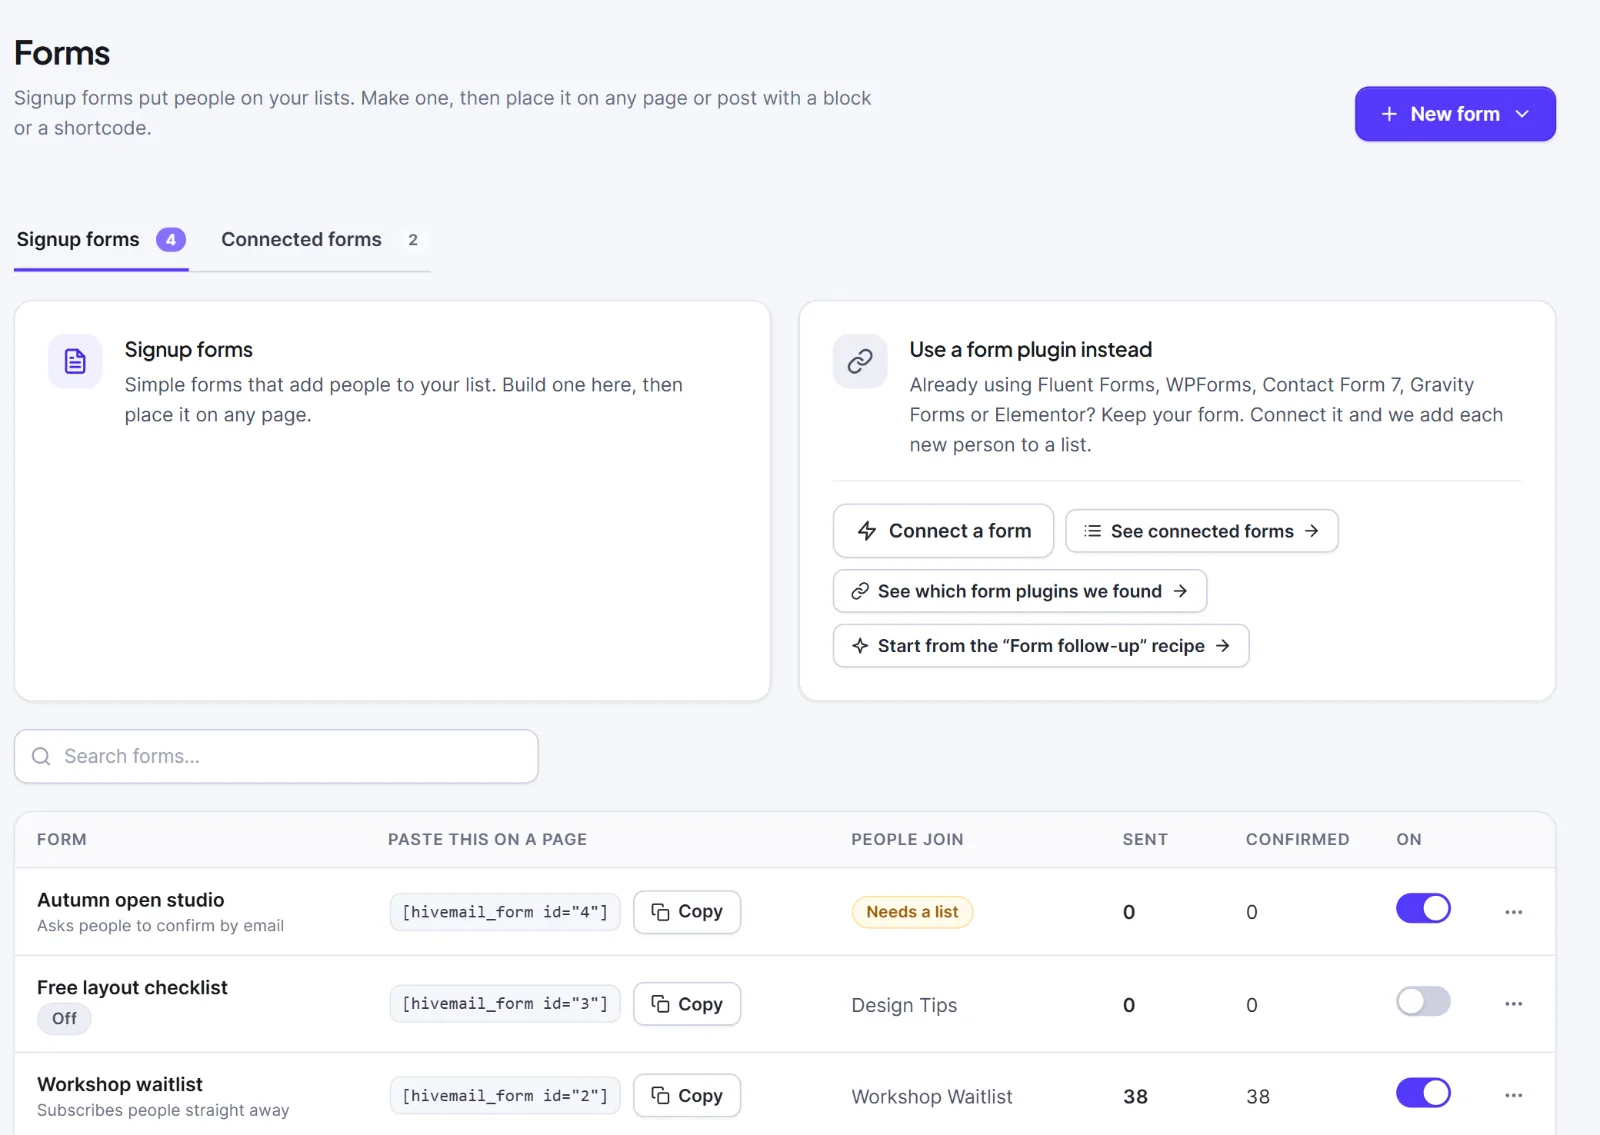Select the hivemail_form id="4" shortcode text
The height and width of the screenshot is (1135, 1600).
(x=505, y=912)
